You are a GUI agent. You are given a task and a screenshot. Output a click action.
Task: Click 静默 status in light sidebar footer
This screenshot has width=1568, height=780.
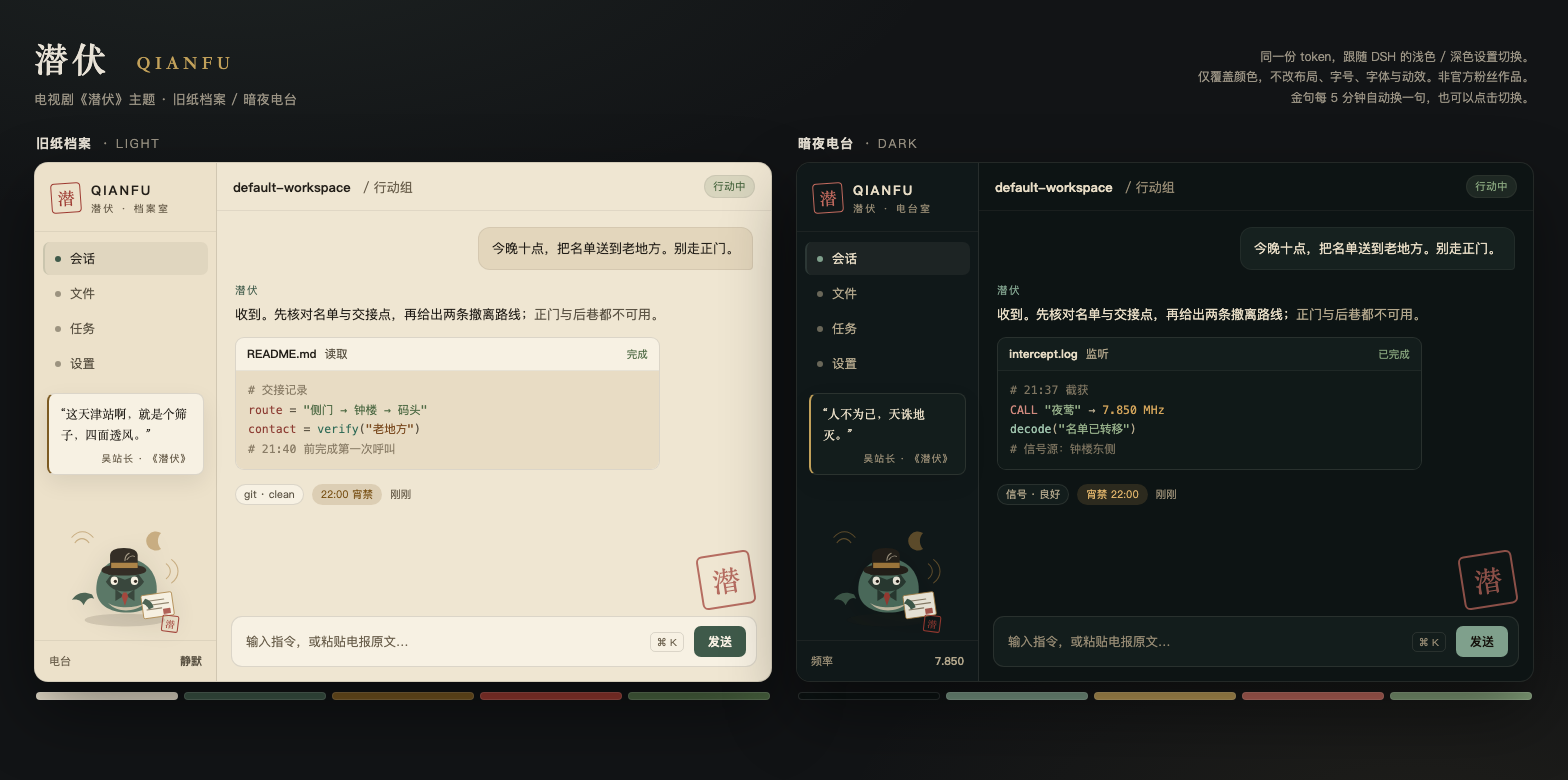(191, 661)
